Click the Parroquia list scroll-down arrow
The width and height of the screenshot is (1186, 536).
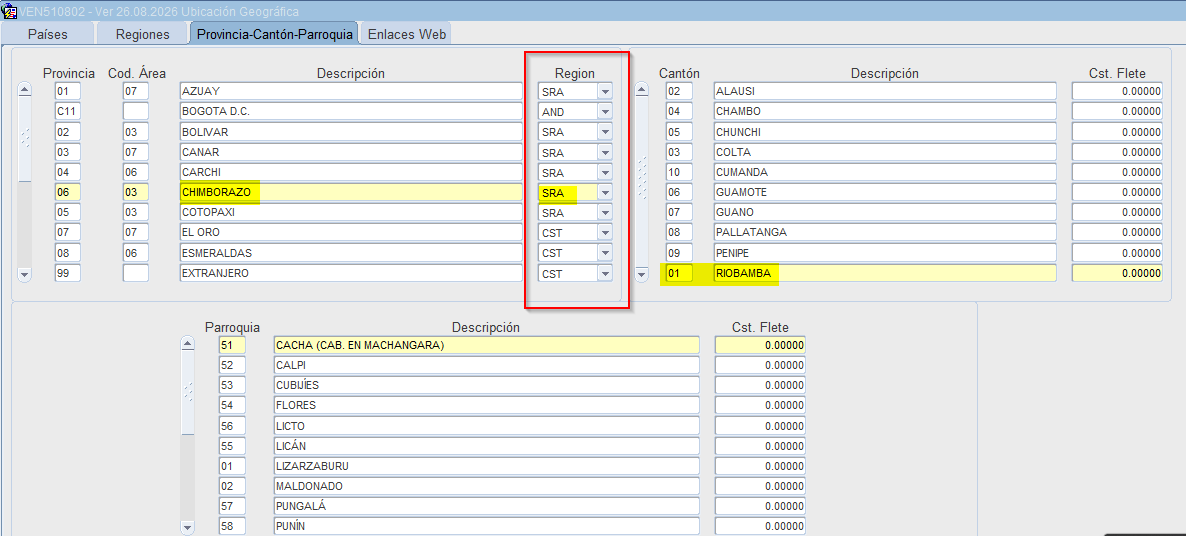point(188,527)
